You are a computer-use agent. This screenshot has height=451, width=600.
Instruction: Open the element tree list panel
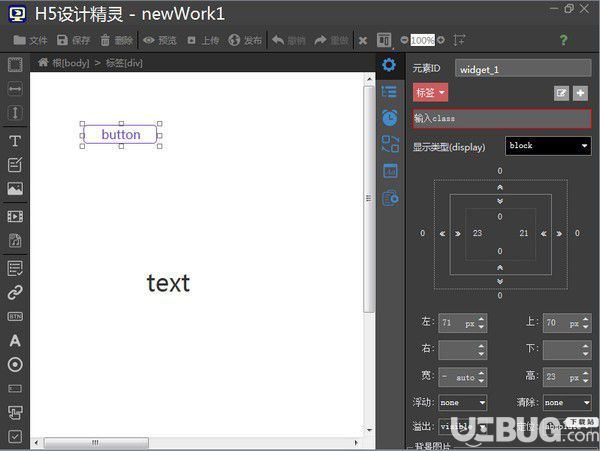pyautogui.click(x=389, y=92)
